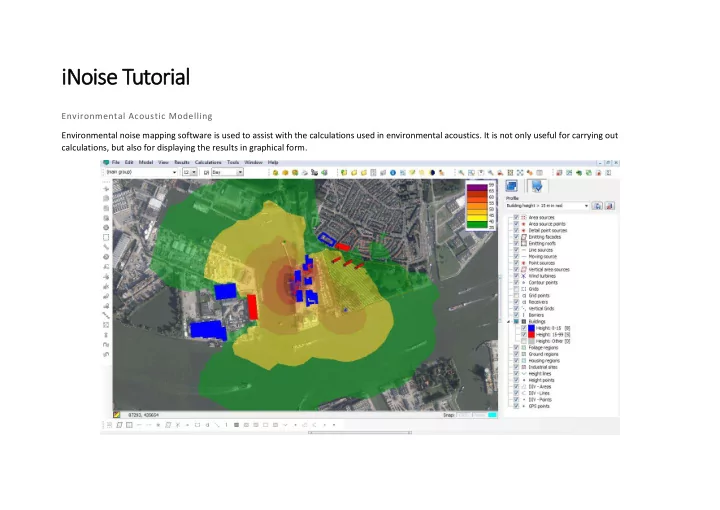The width and height of the screenshot is (720, 510).
Task: Open the Help menu
Action: [x=273, y=163]
